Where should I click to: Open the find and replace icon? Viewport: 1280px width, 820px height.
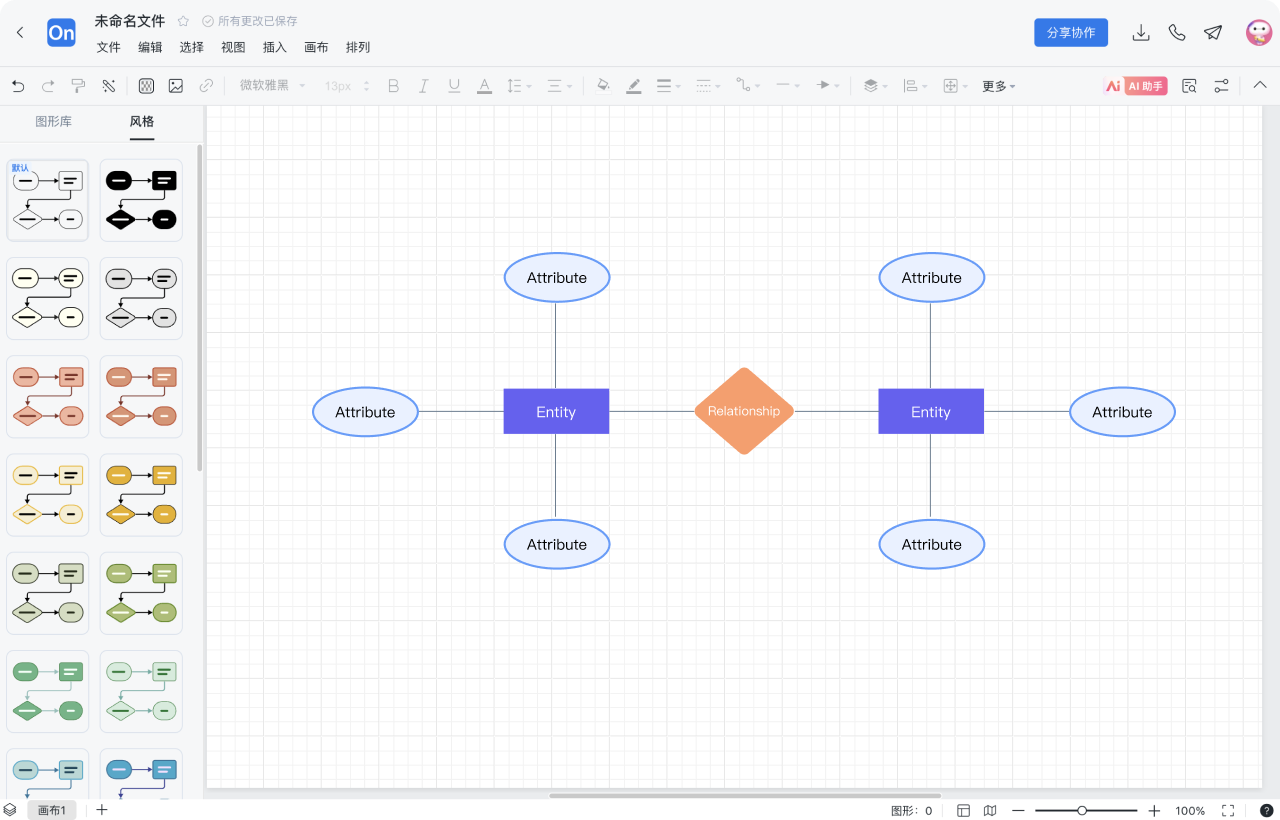click(x=1189, y=86)
